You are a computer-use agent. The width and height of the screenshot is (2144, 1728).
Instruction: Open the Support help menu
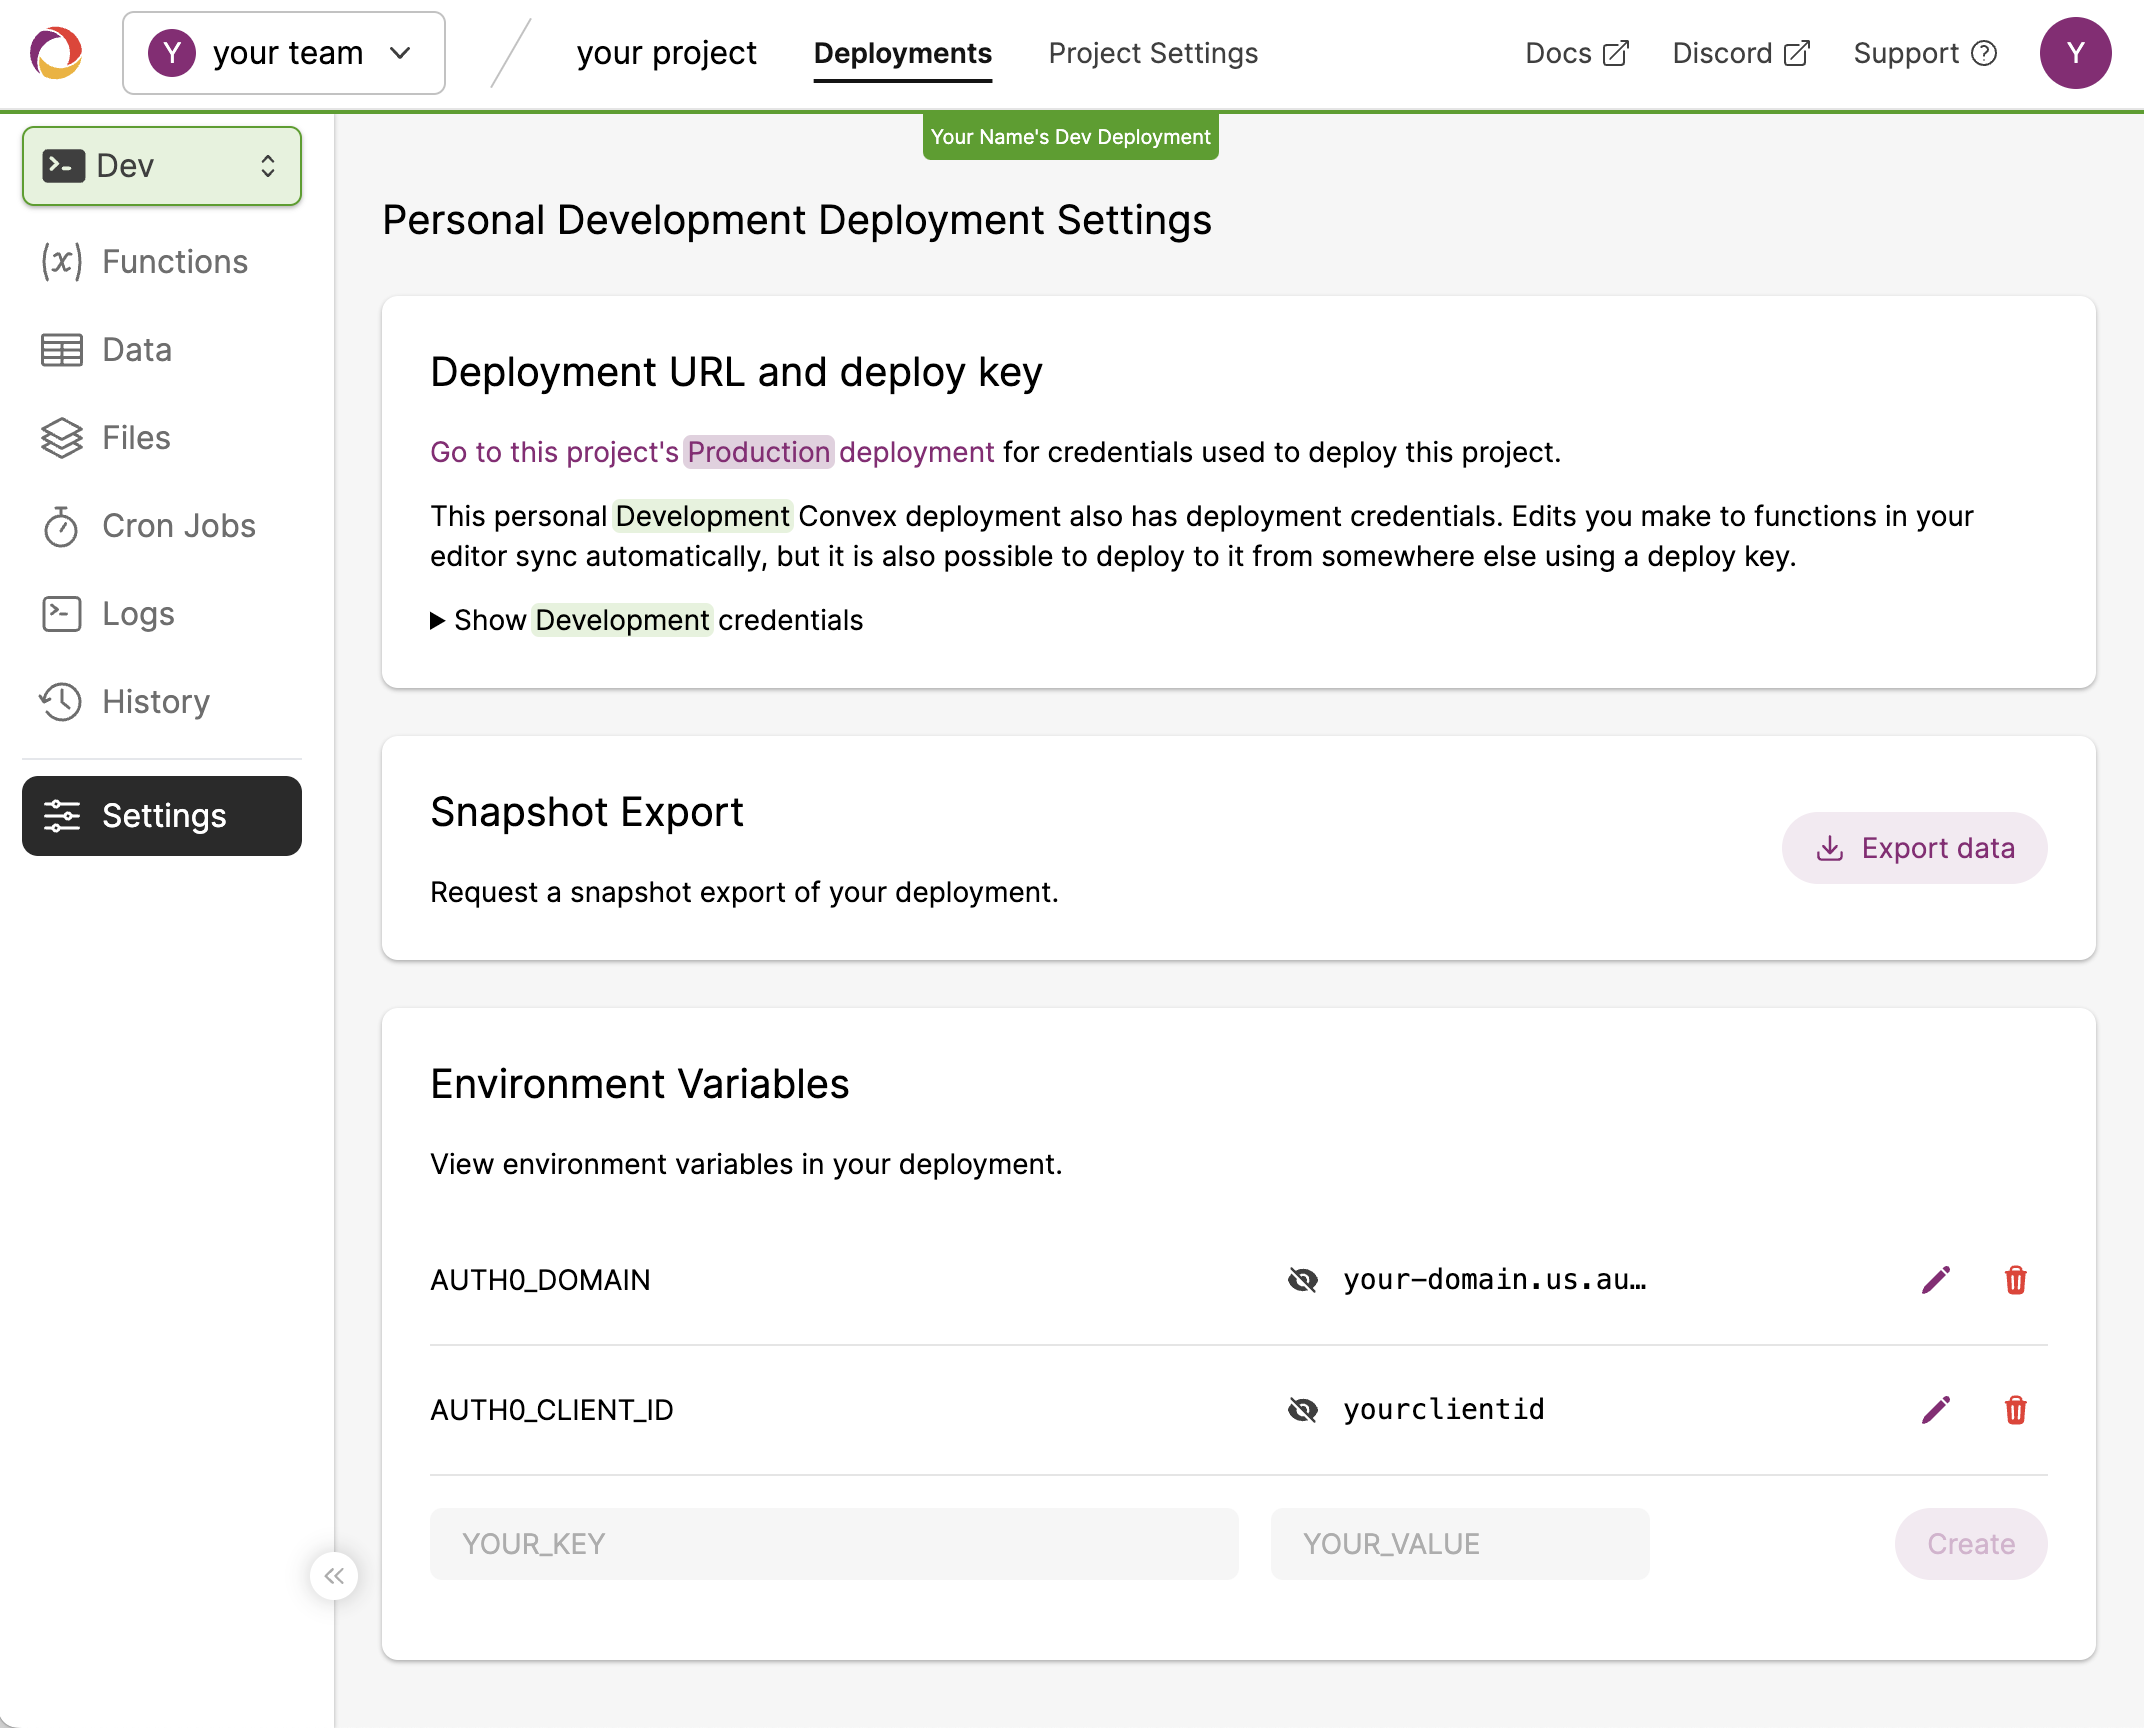pyautogui.click(x=1925, y=53)
